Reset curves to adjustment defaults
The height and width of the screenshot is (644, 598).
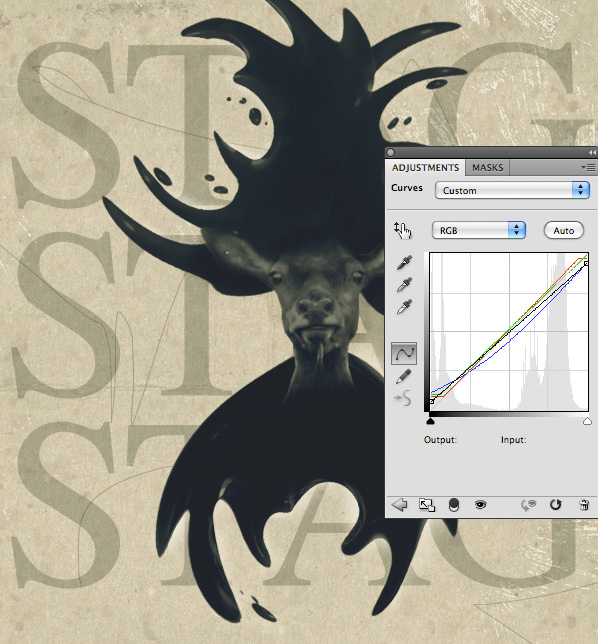click(x=555, y=504)
